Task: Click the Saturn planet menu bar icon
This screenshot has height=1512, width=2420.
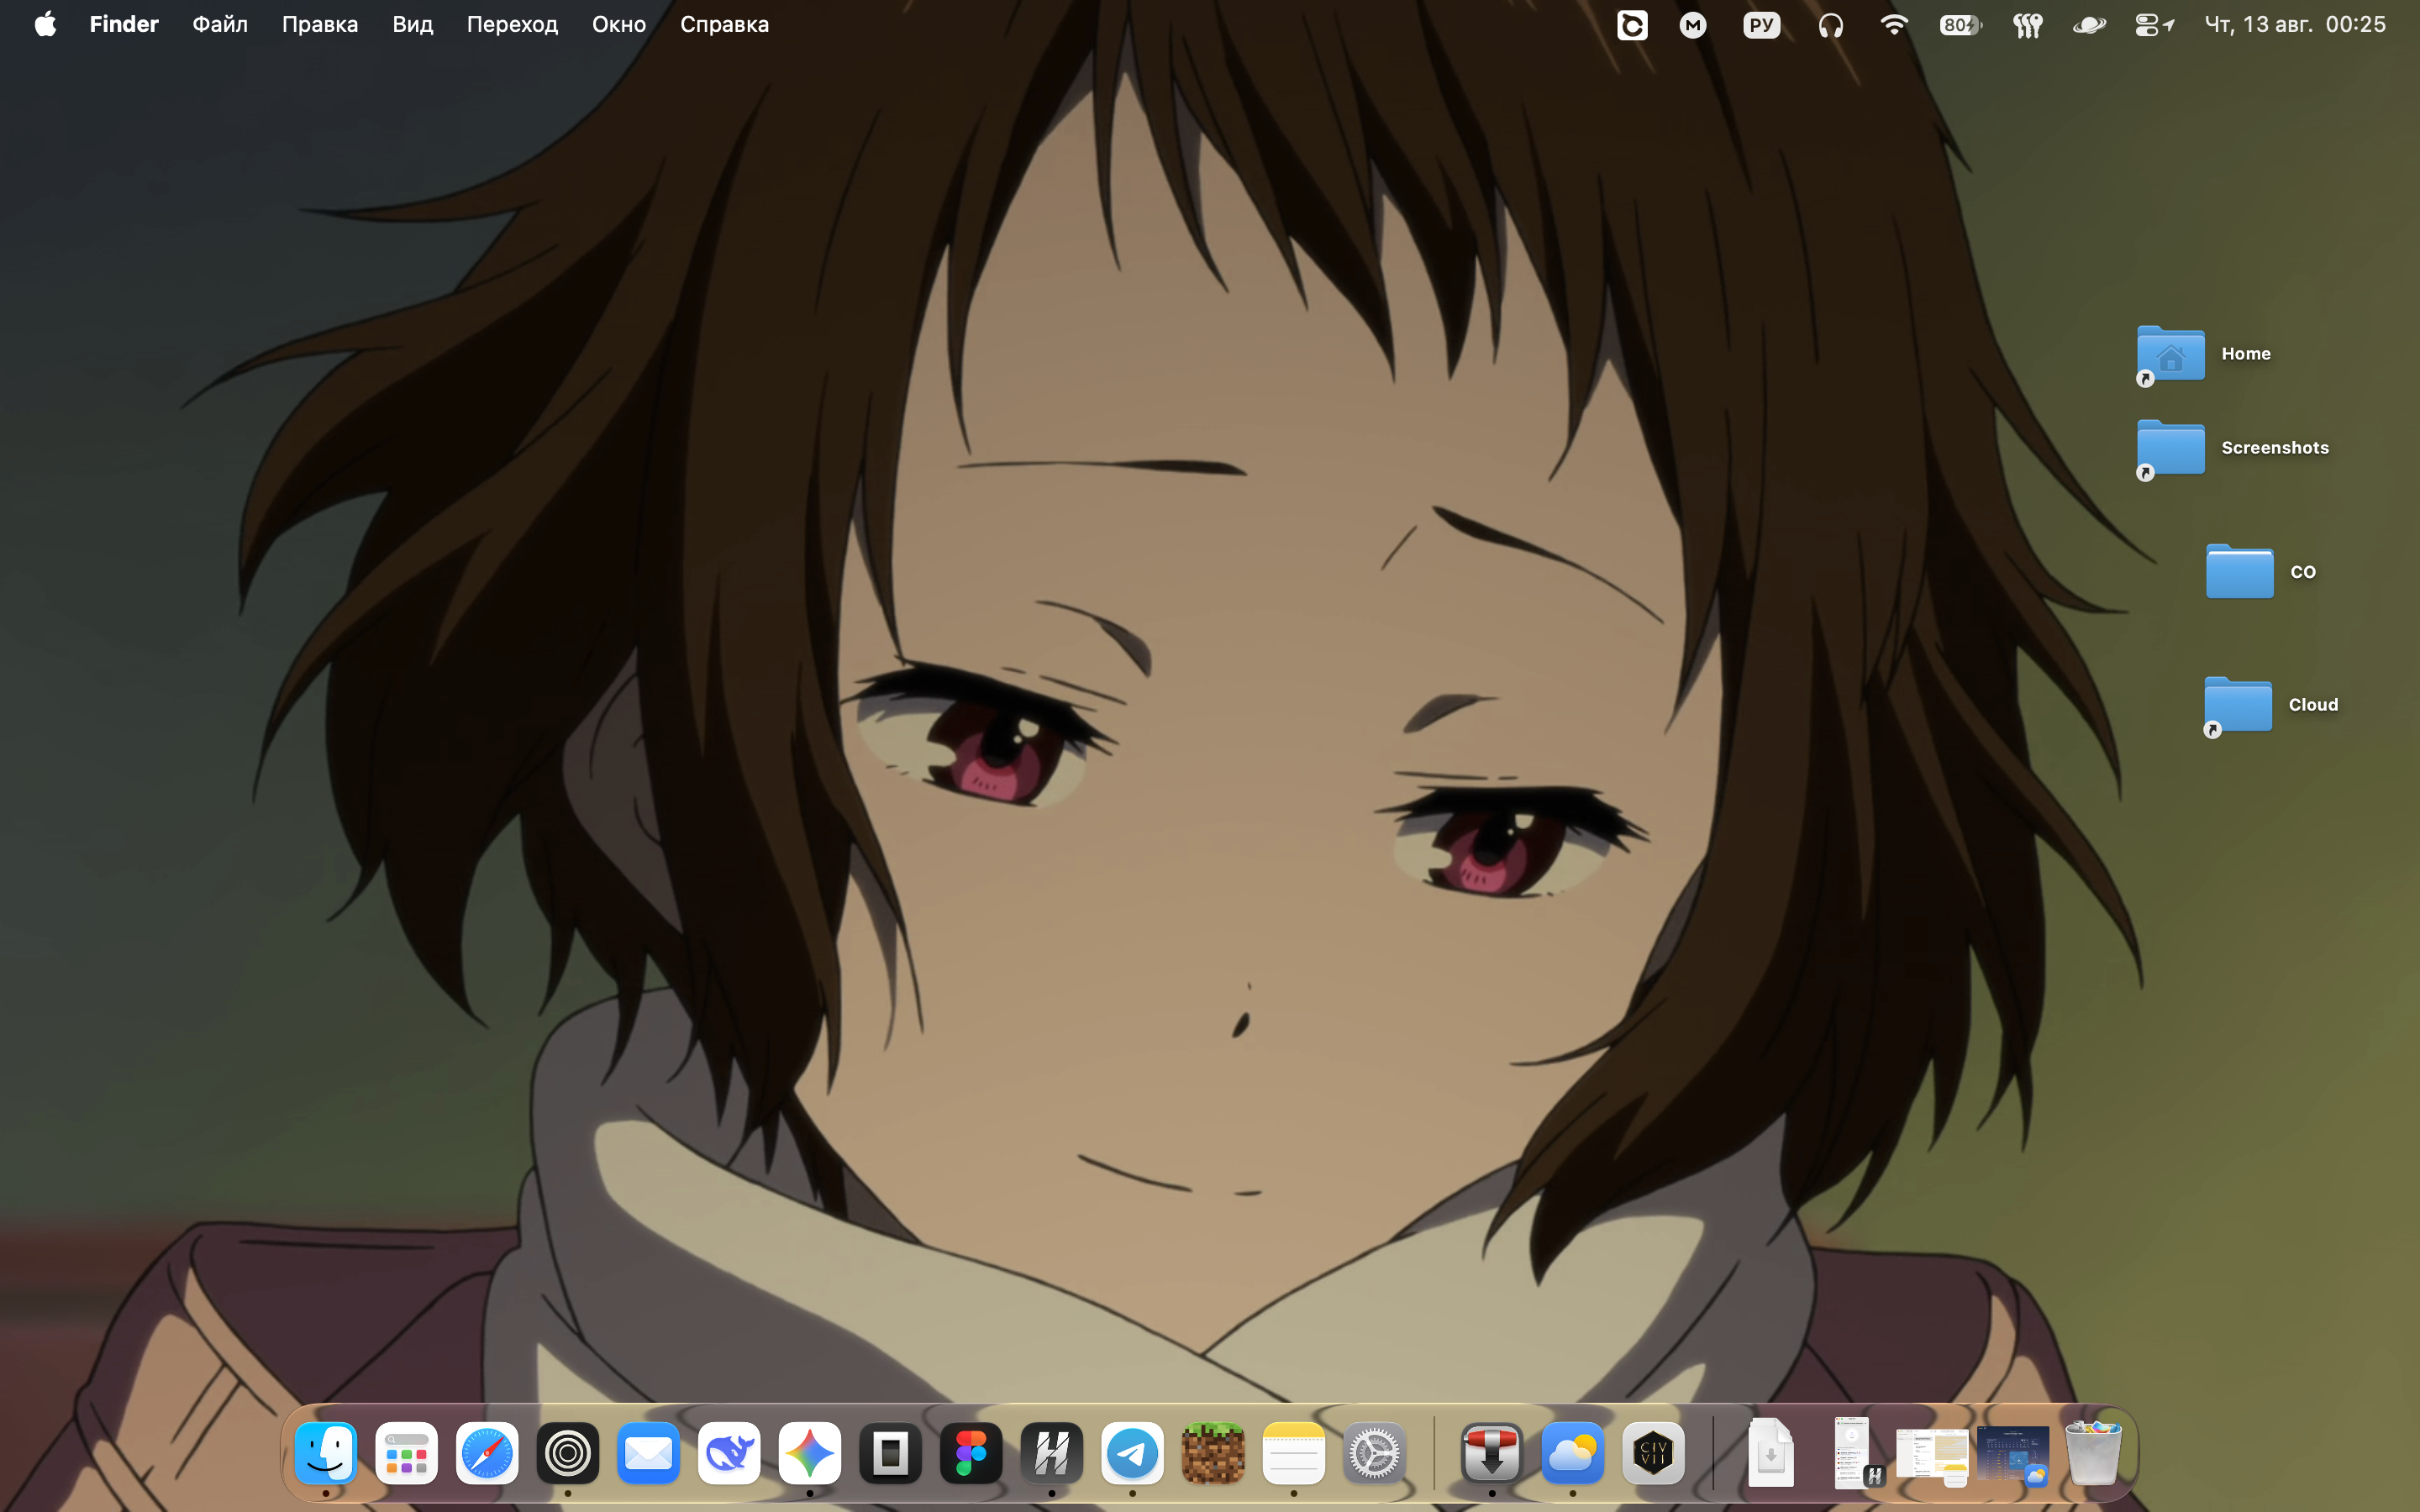Action: tap(2089, 25)
